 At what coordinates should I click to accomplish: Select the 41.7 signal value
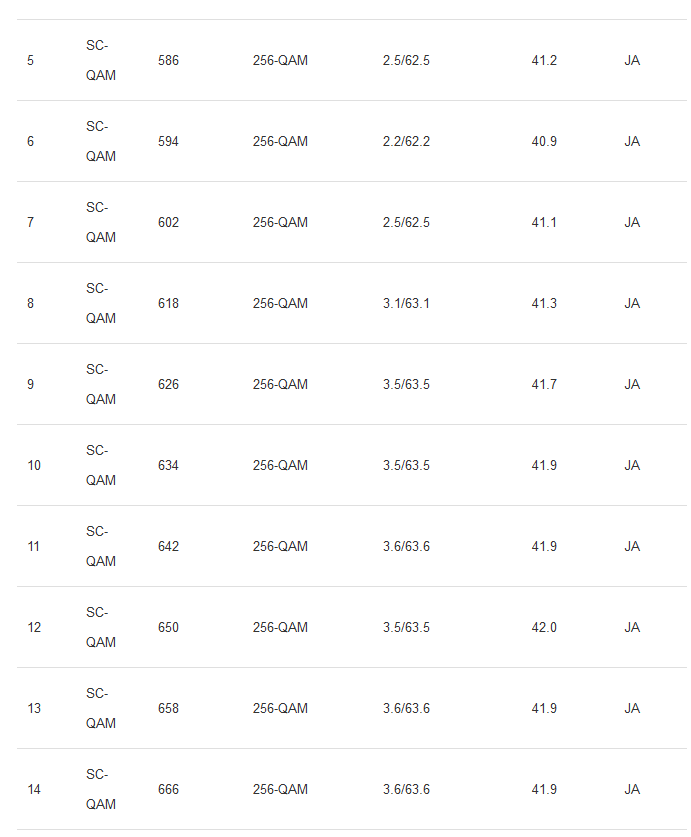(x=544, y=384)
